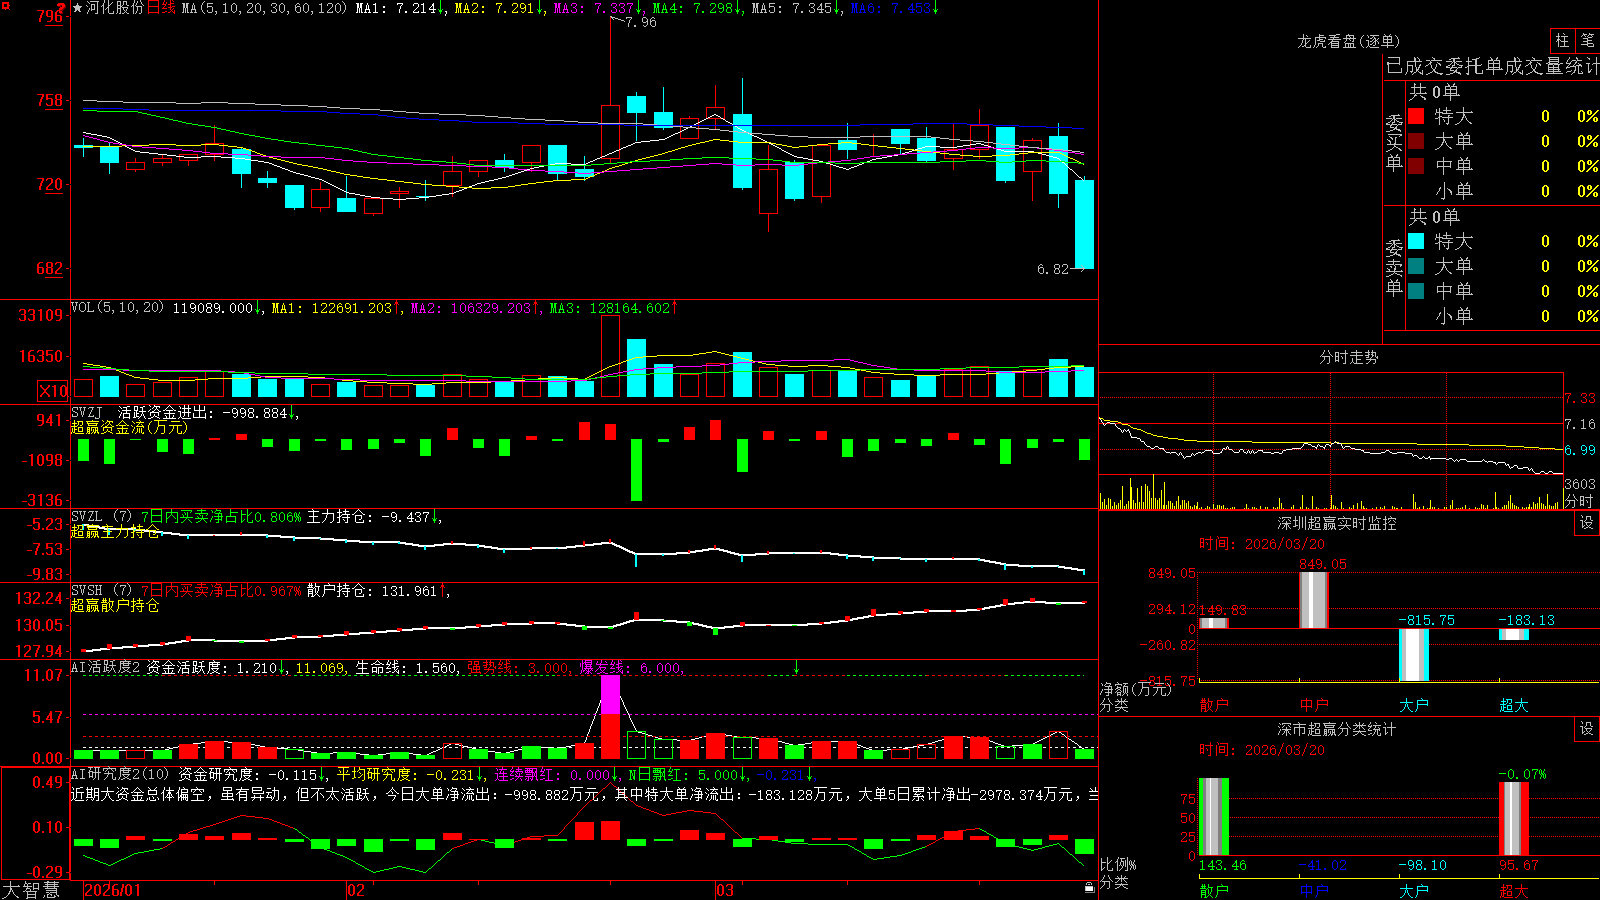Click MA2: 7.291 value in the header
Image resolution: width=1600 pixels, height=900 pixels.
(x=499, y=8)
